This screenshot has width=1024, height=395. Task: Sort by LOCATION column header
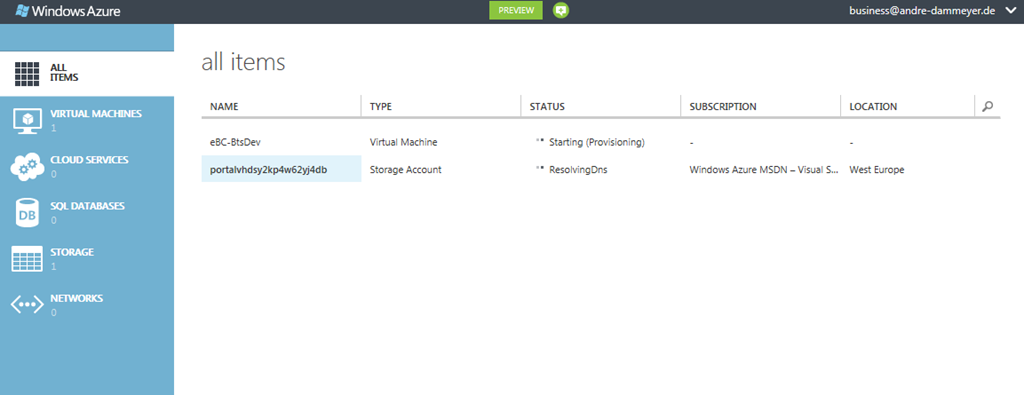pos(873,106)
